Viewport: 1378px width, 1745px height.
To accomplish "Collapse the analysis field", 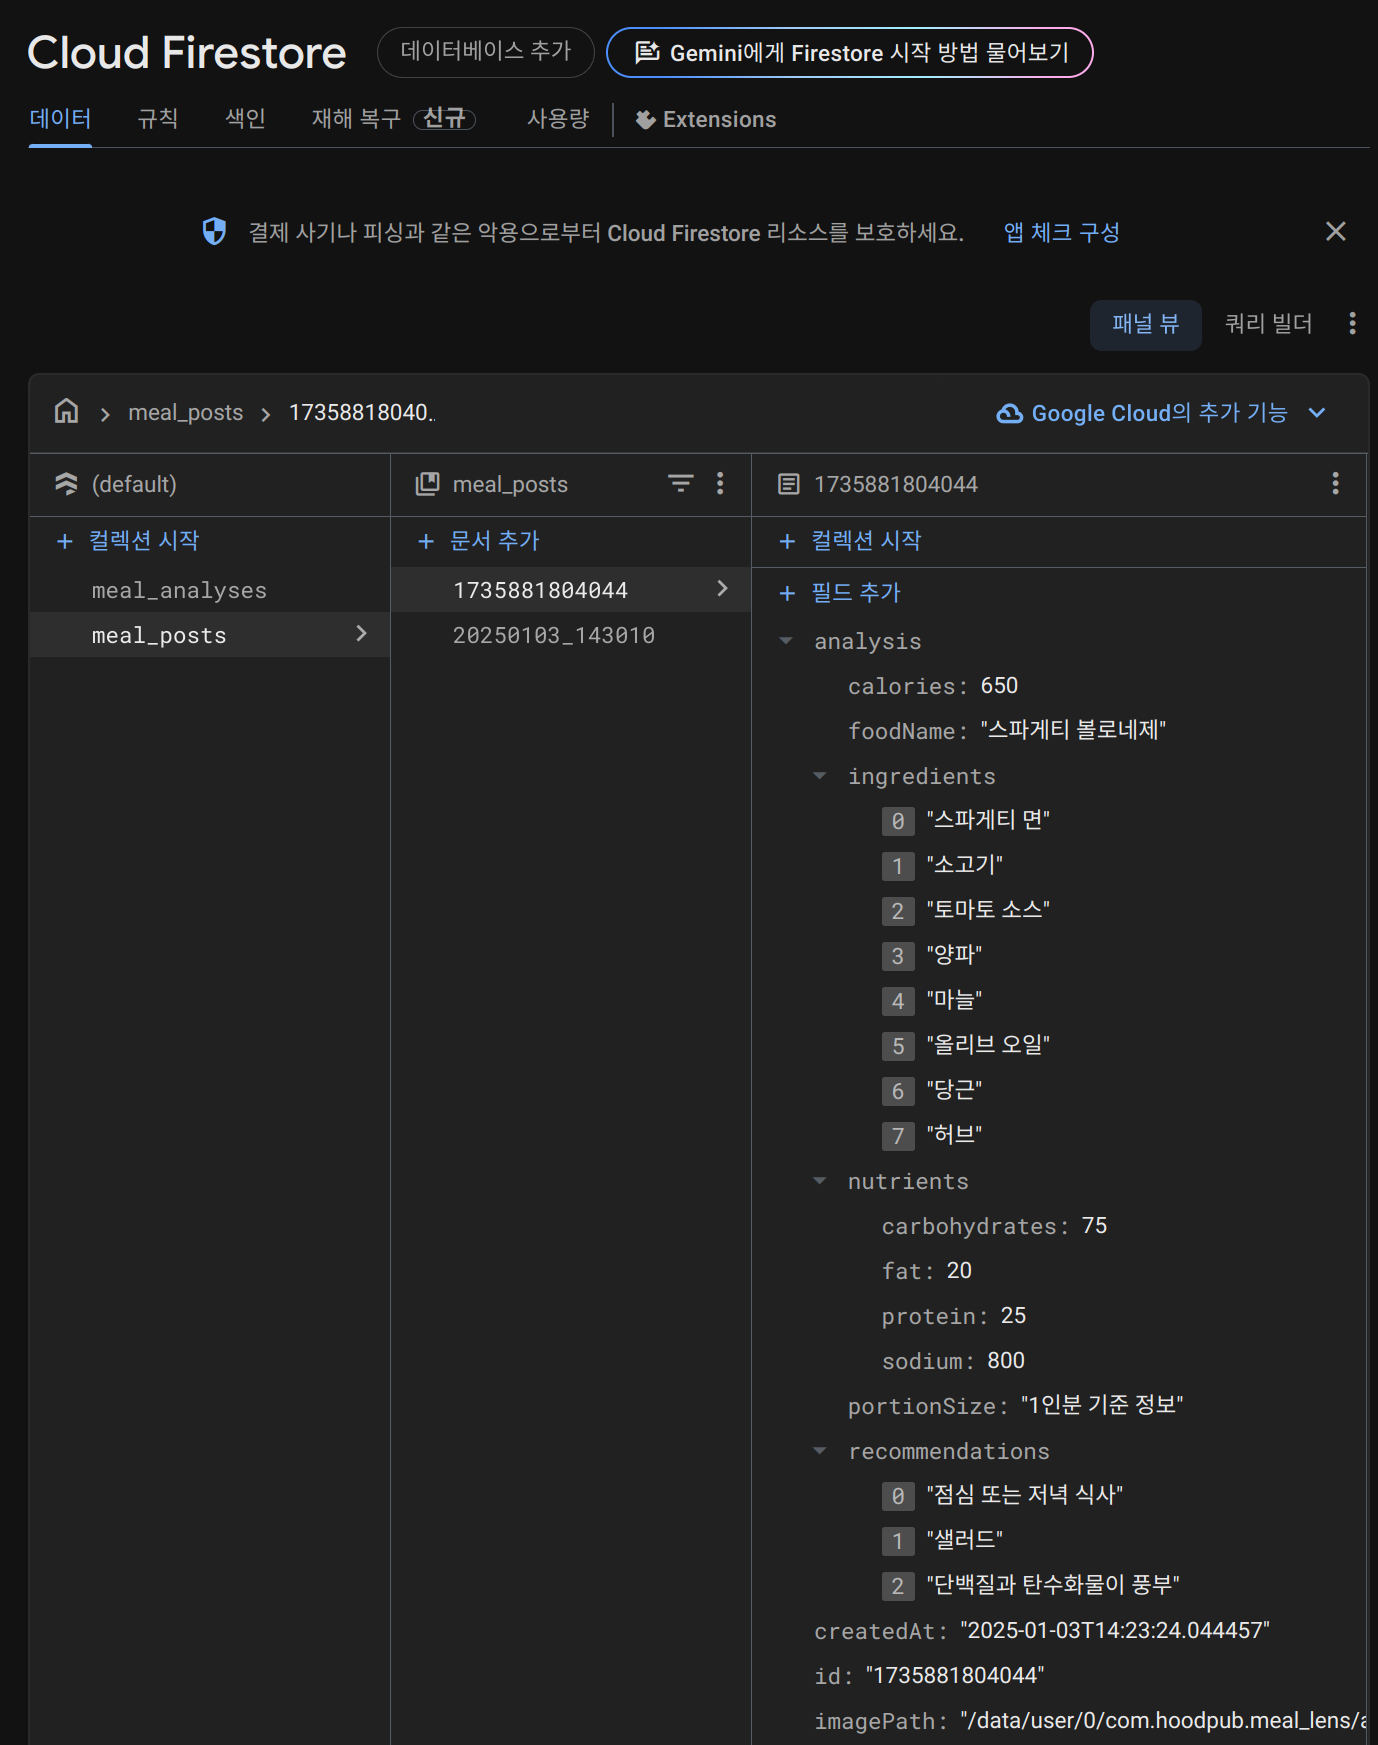I will click(786, 641).
